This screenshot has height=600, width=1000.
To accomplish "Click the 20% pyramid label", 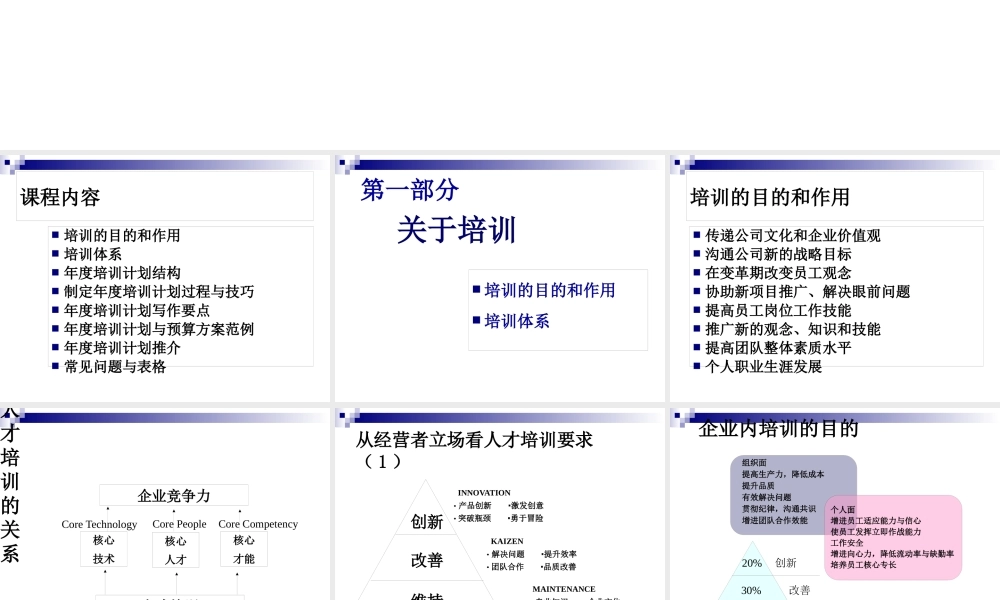I will coord(751,563).
